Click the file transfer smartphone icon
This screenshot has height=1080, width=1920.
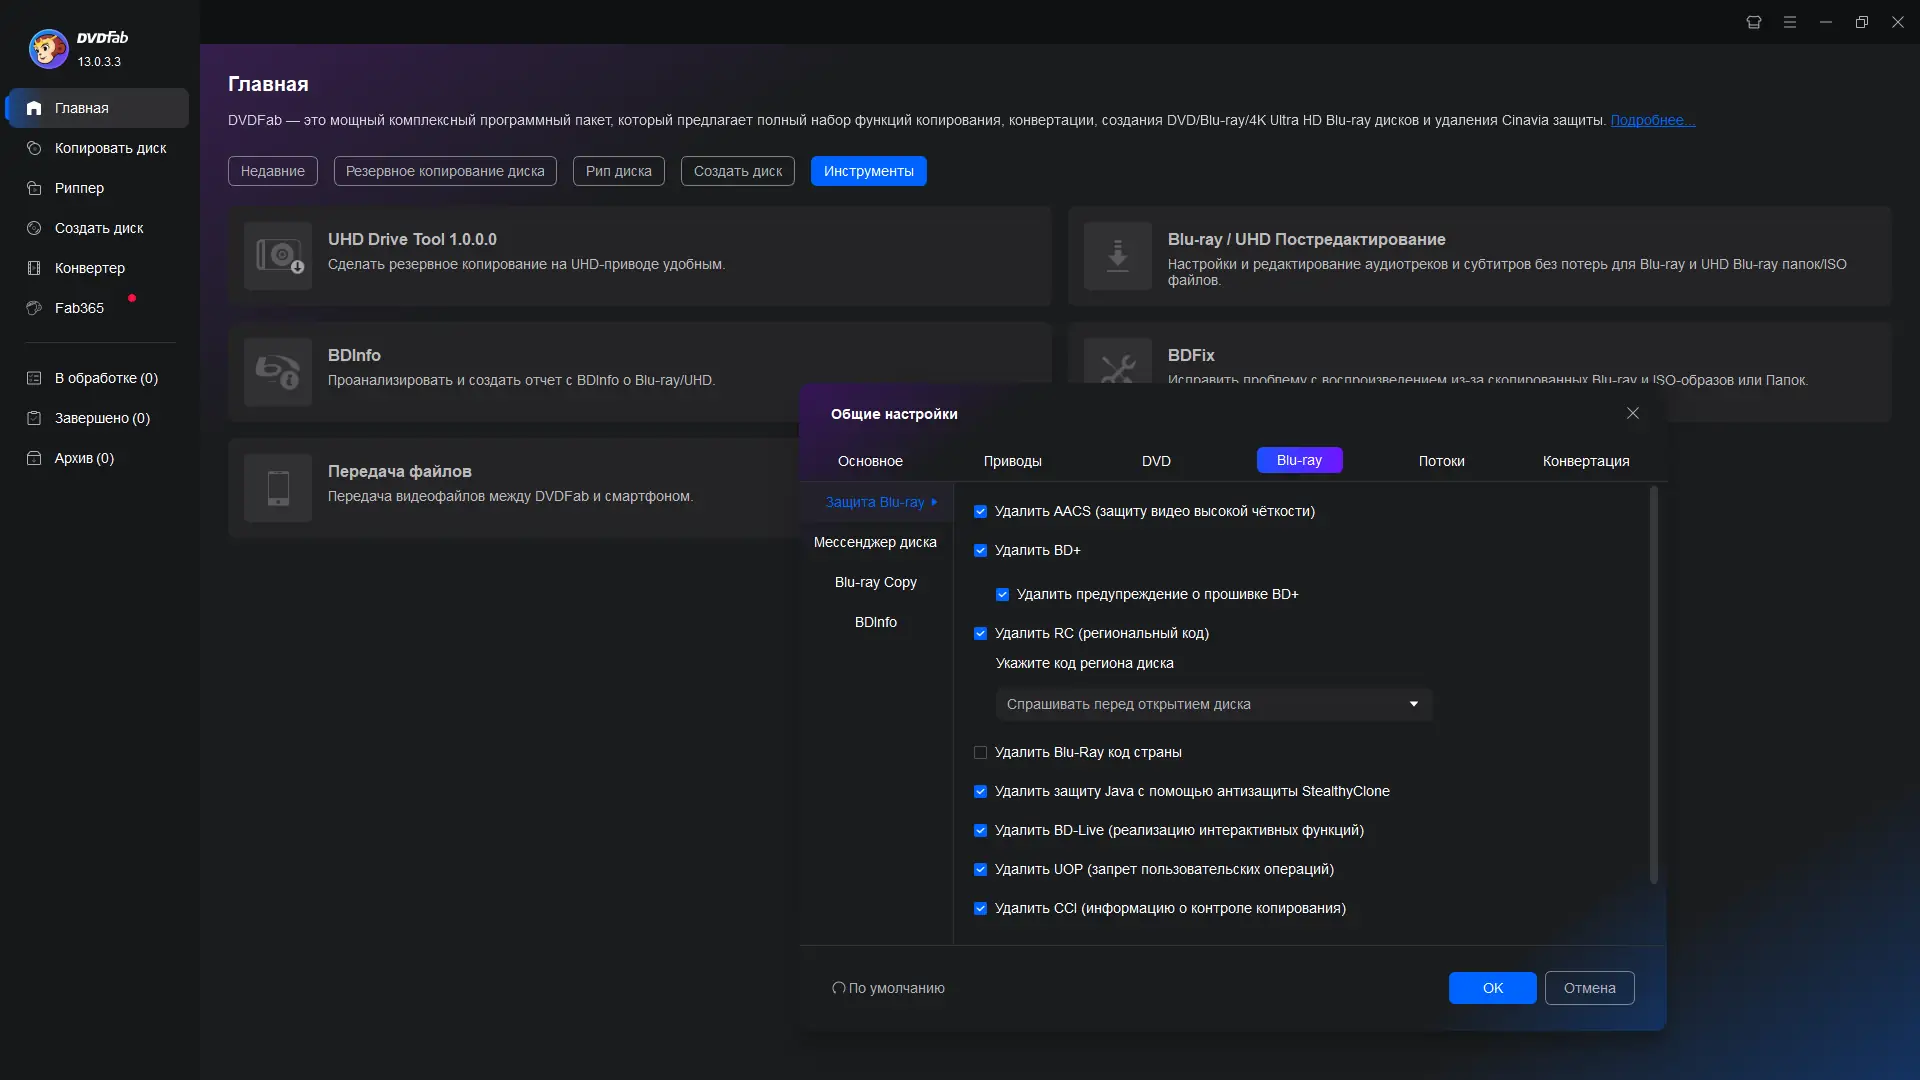tap(278, 488)
